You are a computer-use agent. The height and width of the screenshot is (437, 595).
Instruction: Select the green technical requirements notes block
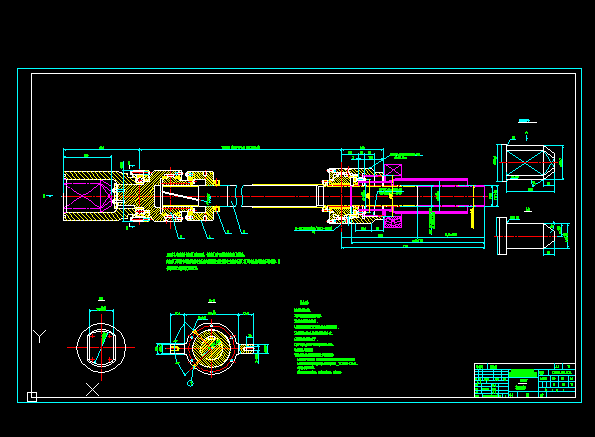[326, 338]
